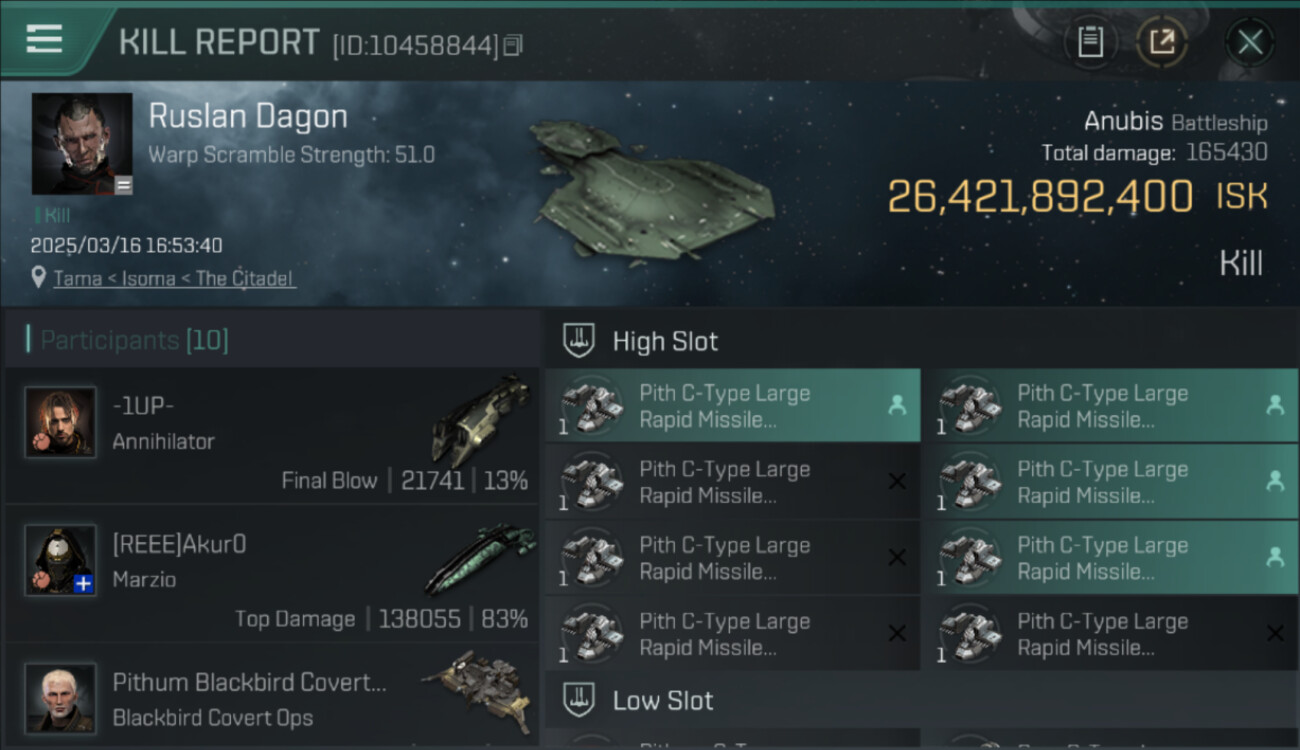The height and width of the screenshot is (750, 1300).
Task: Click the 26,421,892,400 ISK value
Action: point(1040,197)
